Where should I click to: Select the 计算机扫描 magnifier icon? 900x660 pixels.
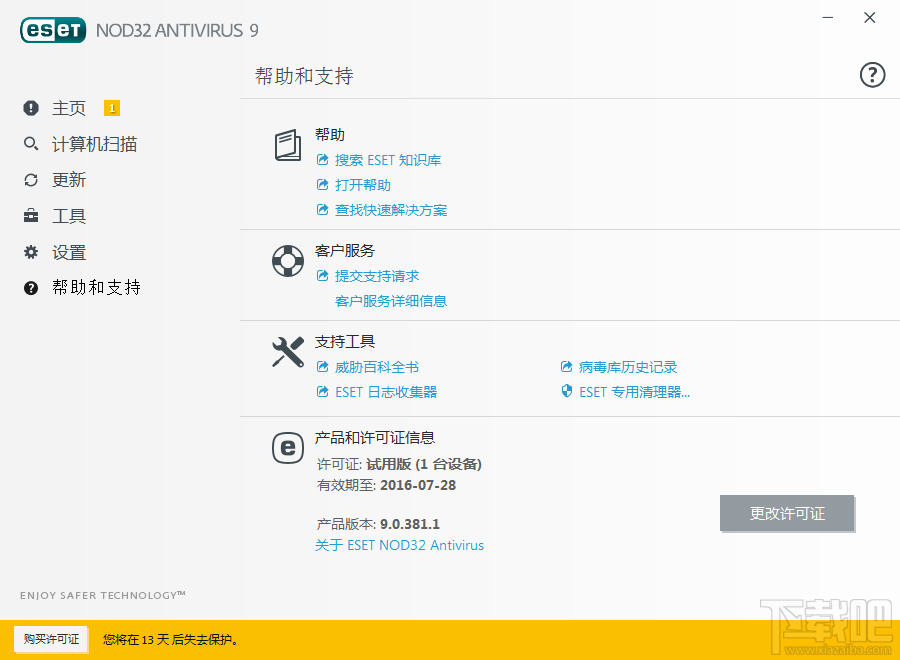click(x=29, y=143)
